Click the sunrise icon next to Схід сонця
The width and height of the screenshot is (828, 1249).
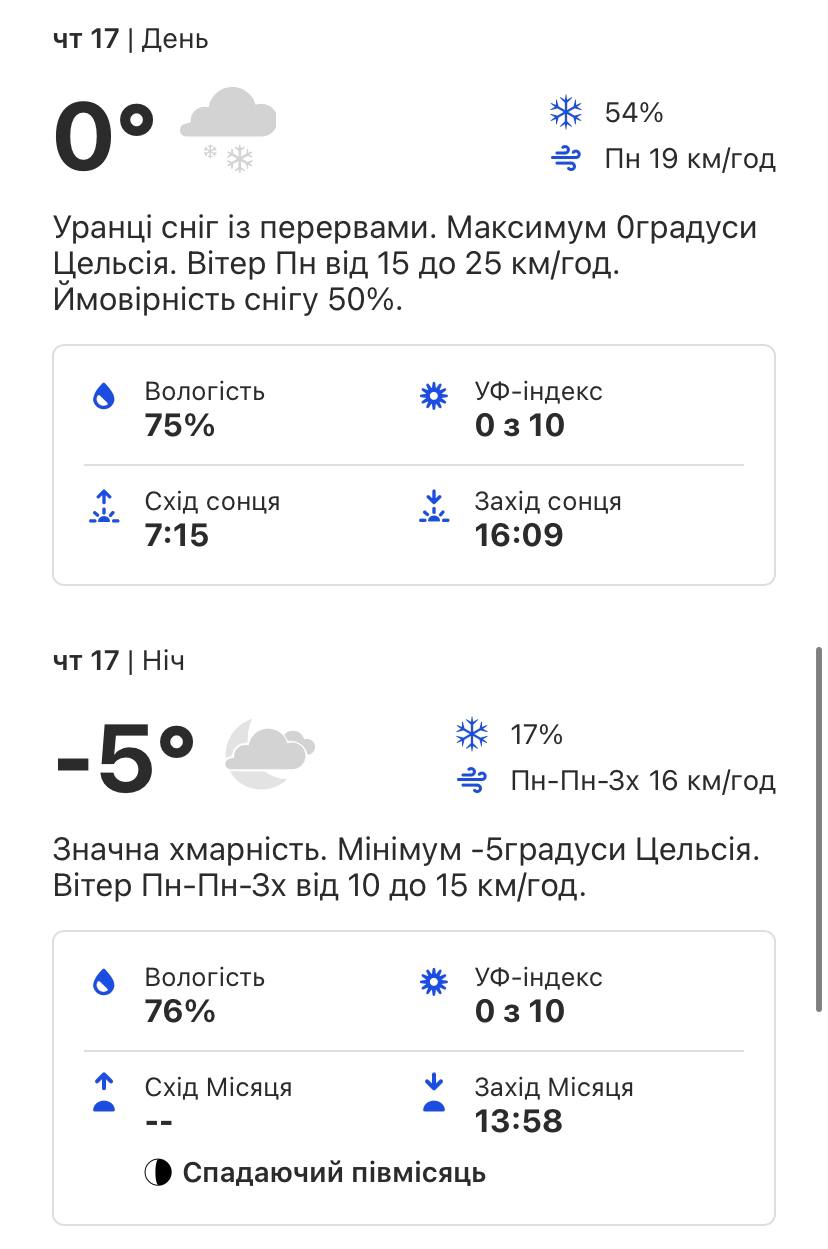[x=105, y=508]
